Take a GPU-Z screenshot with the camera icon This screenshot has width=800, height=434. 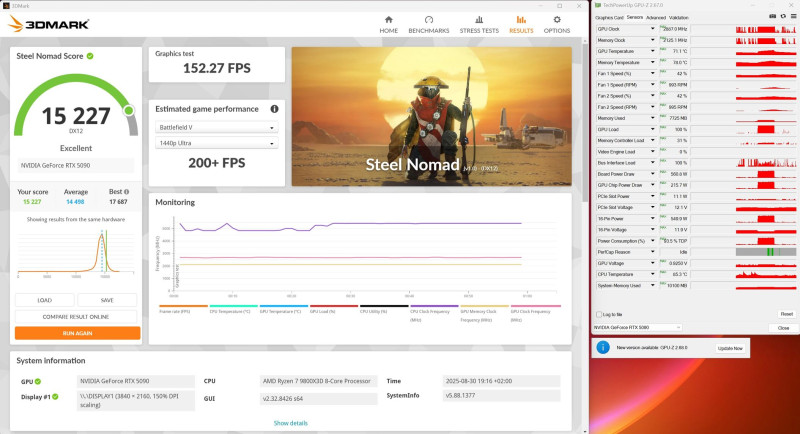[x=772, y=17]
